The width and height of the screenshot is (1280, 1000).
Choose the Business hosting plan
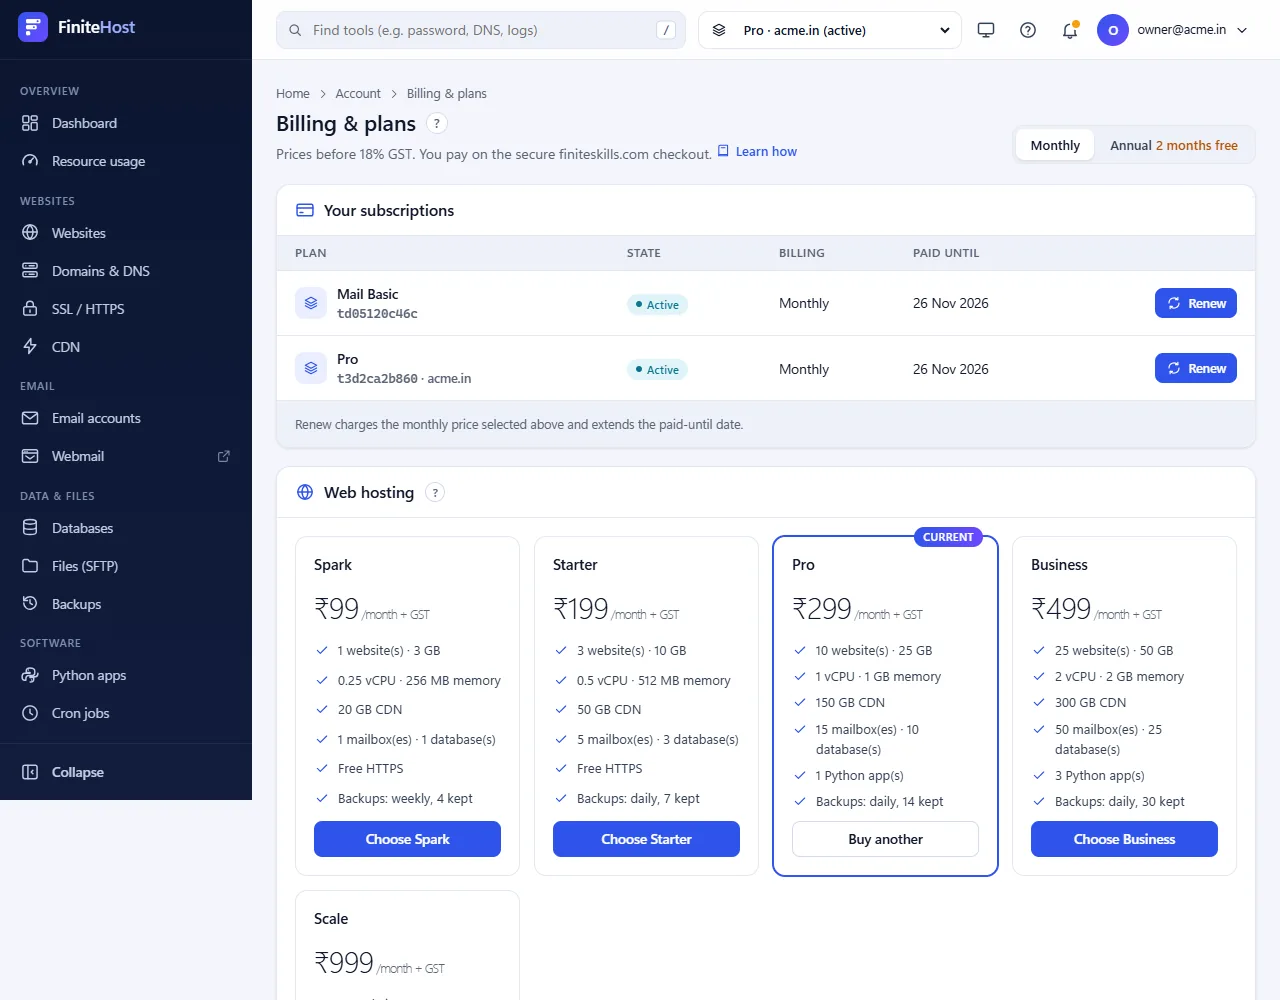1124,839
